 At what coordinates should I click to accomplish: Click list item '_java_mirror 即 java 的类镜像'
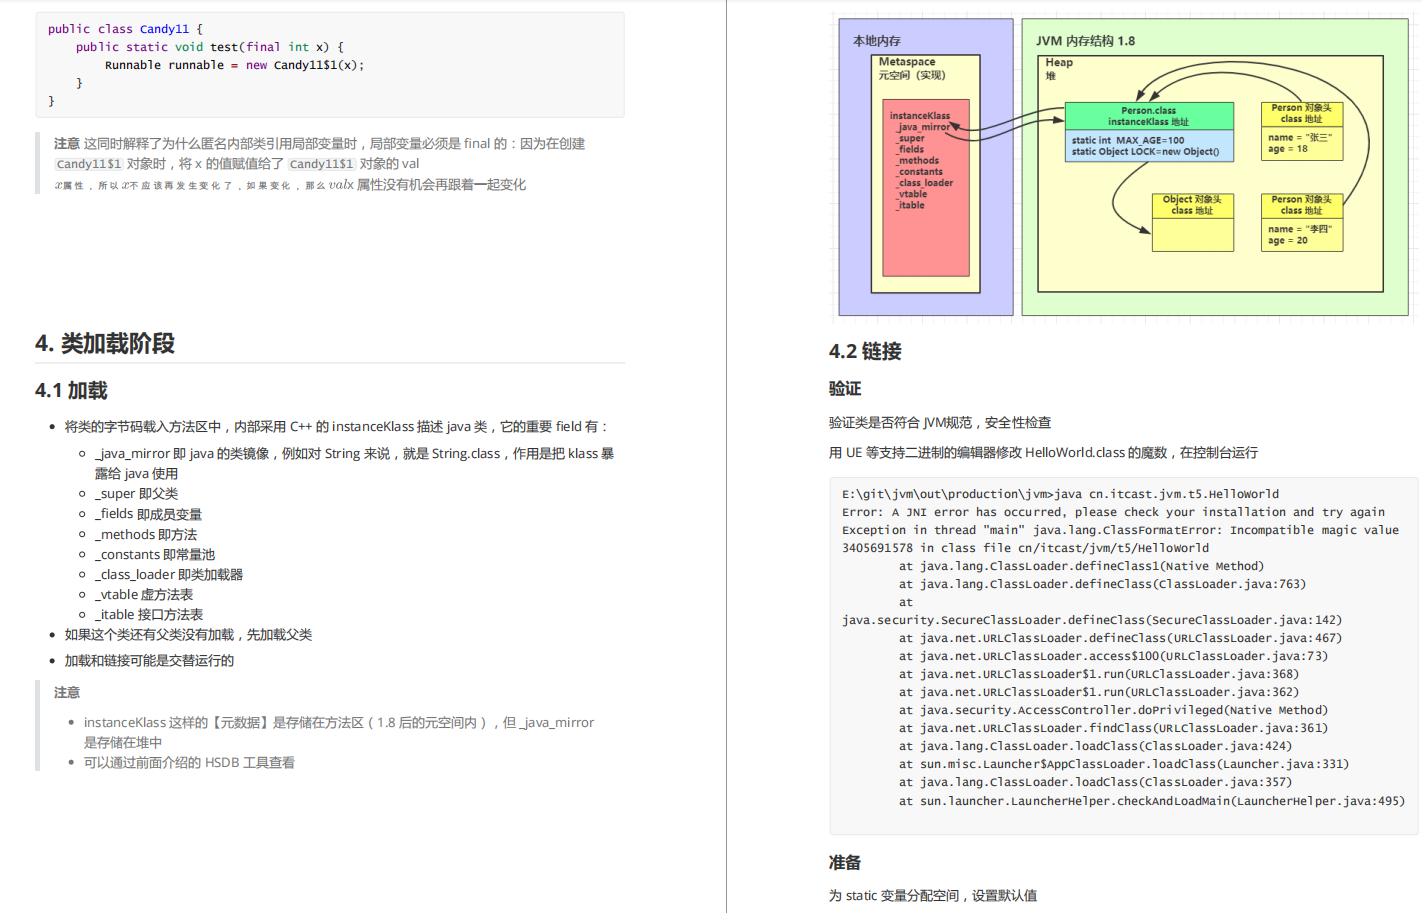pyautogui.click(x=355, y=463)
